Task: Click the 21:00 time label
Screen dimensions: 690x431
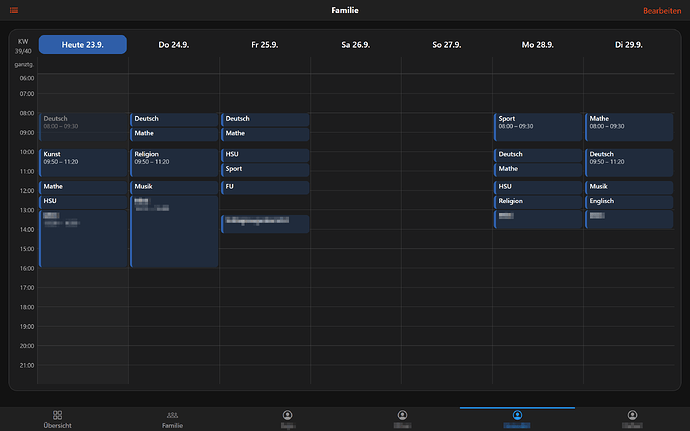Action: 27,365
